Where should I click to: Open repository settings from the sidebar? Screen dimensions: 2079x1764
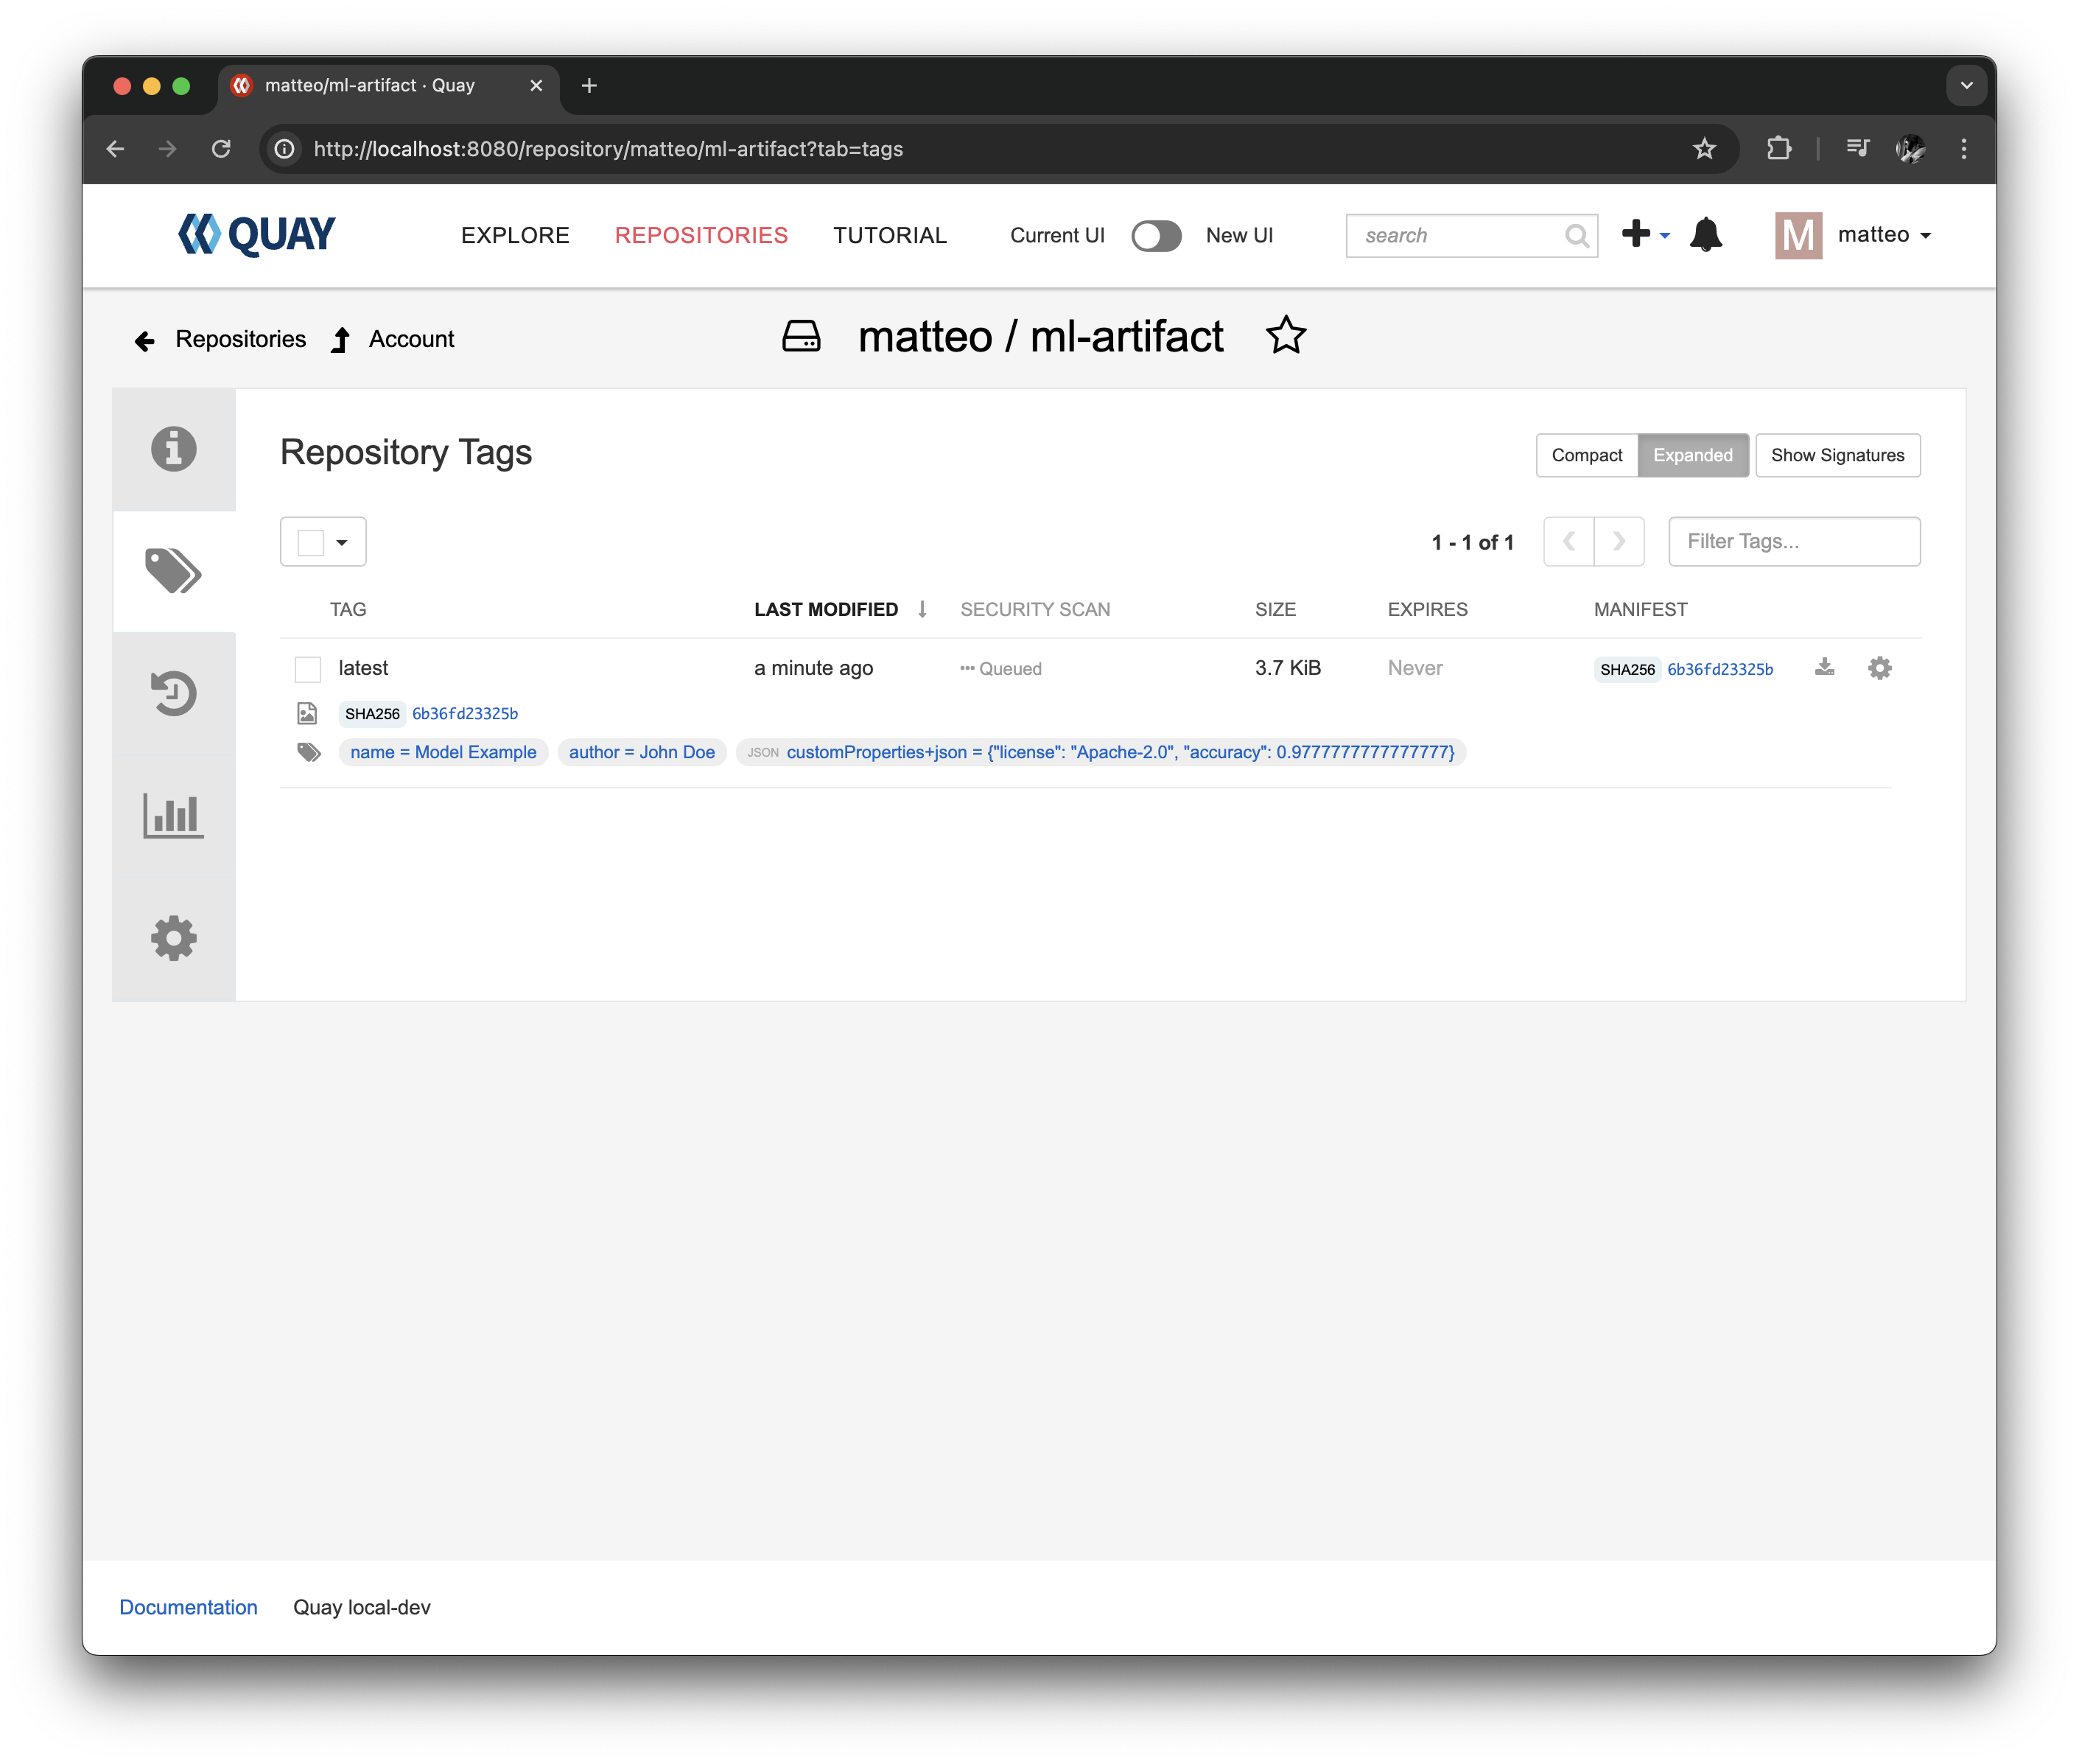174,938
